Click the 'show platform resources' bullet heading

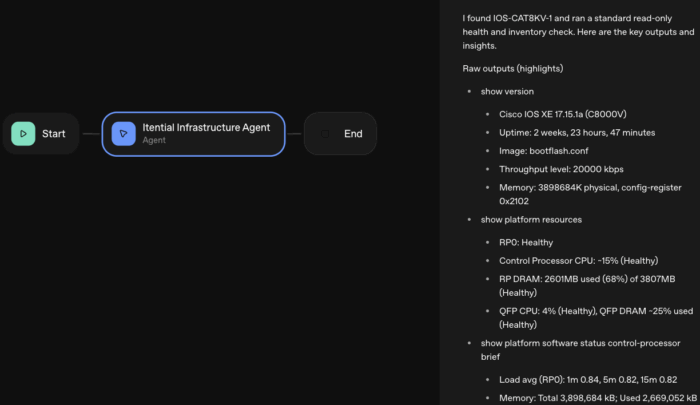coord(531,219)
